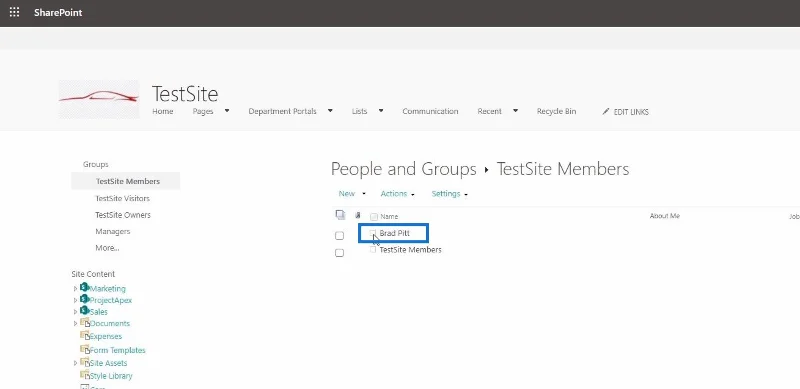Click the Expenses library folder icon
Screen dimensions: 800x389
(85, 335)
